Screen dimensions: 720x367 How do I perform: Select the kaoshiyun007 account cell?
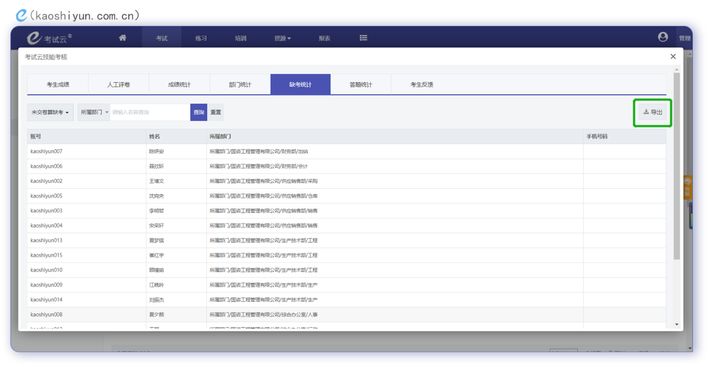pos(86,151)
